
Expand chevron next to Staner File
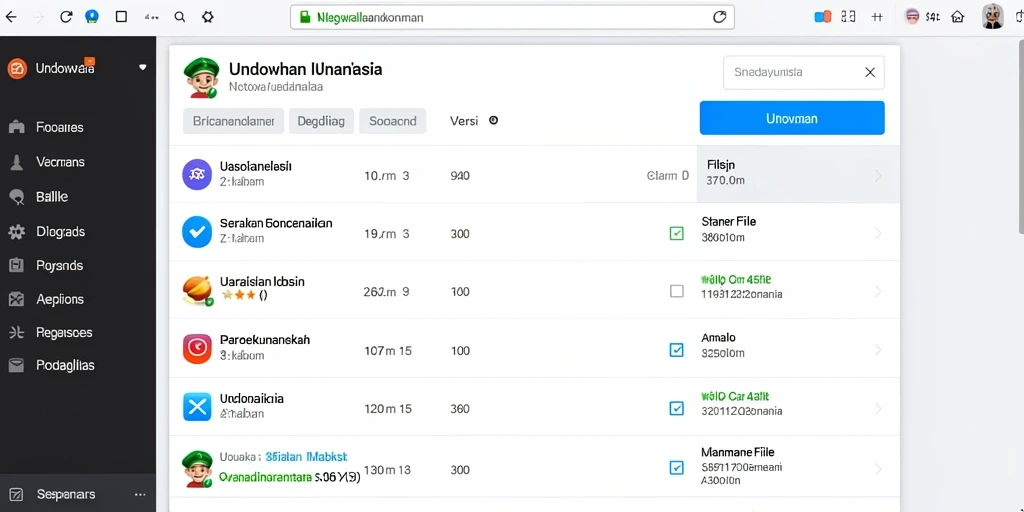[x=878, y=233]
